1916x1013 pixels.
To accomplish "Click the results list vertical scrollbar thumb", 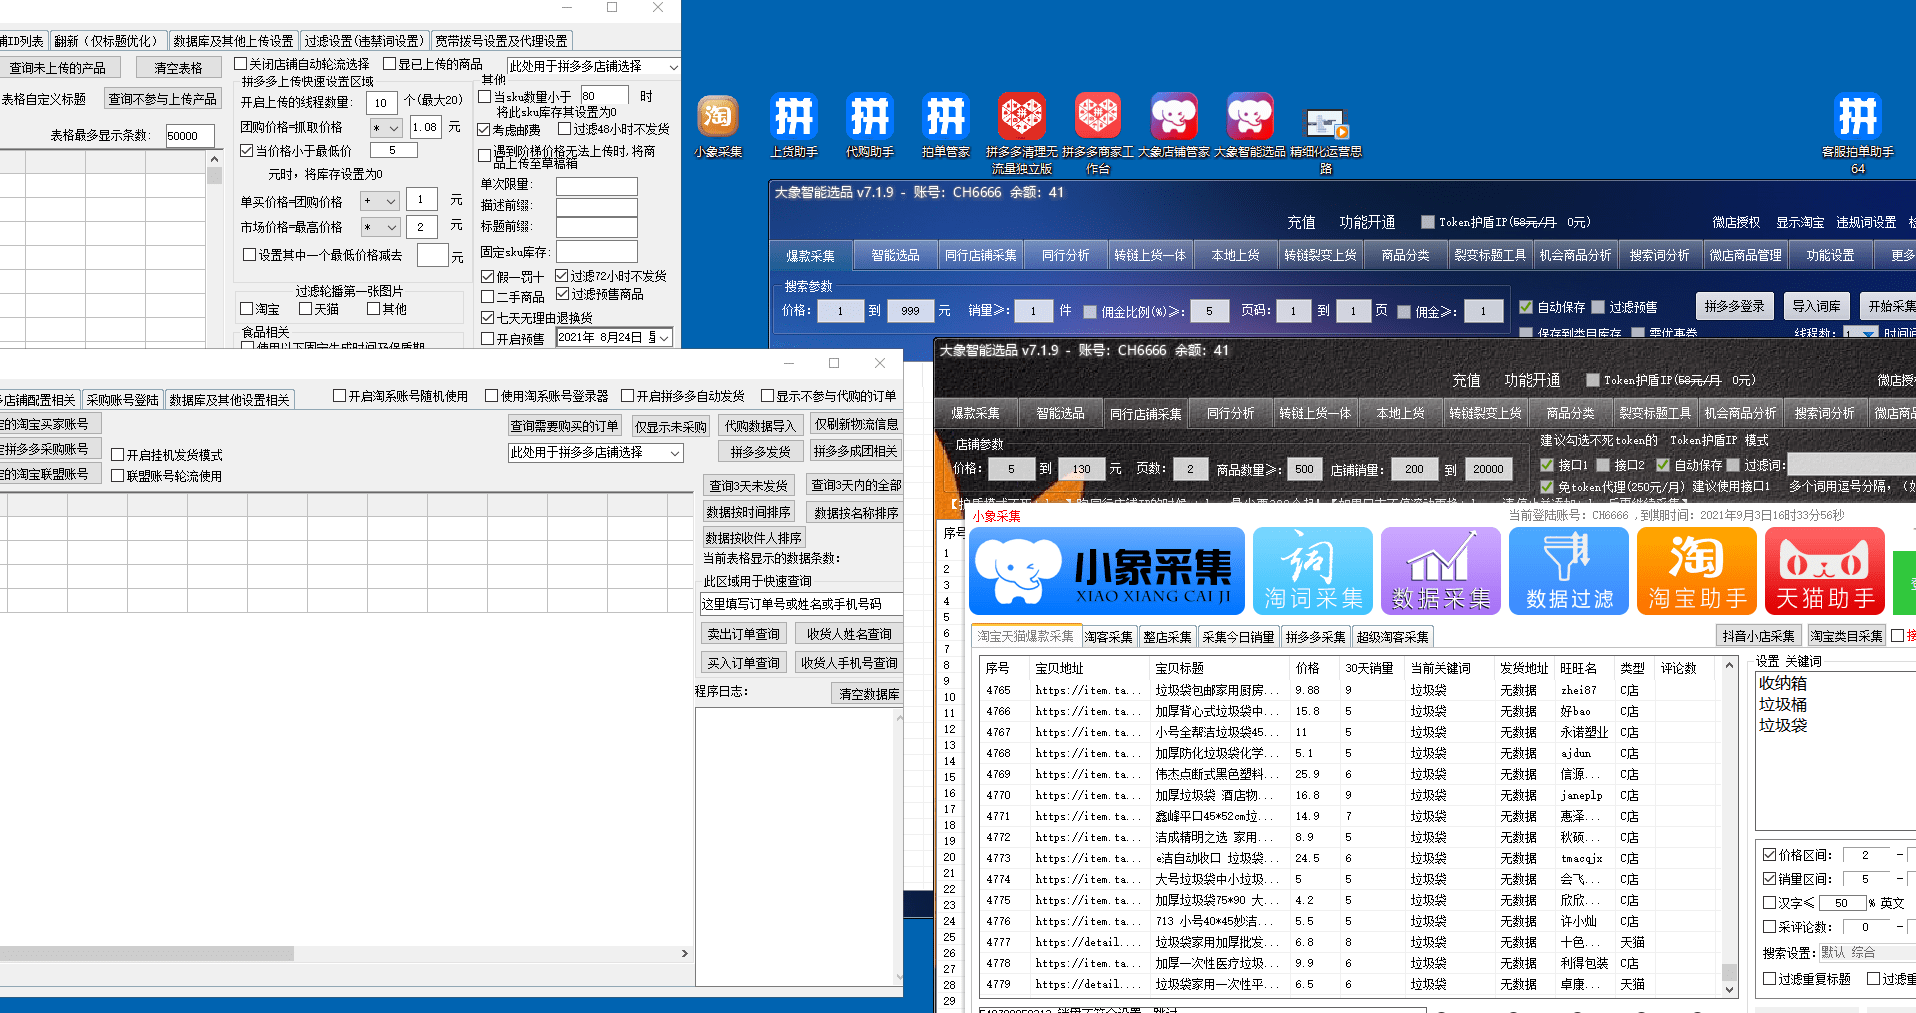I will [1729, 971].
